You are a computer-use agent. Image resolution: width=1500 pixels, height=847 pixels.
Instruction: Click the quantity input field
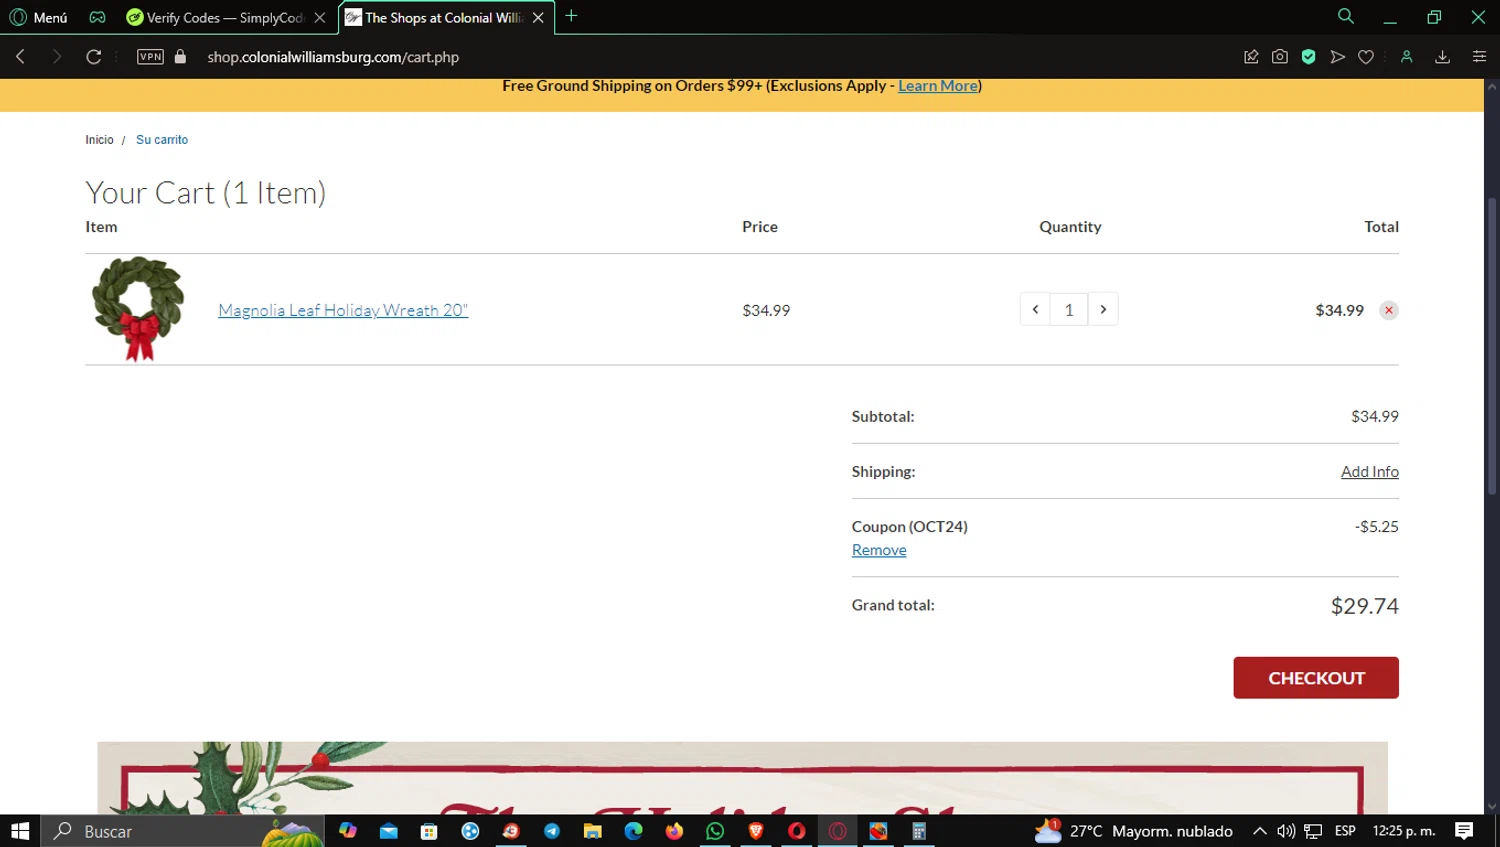click(x=1069, y=309)
